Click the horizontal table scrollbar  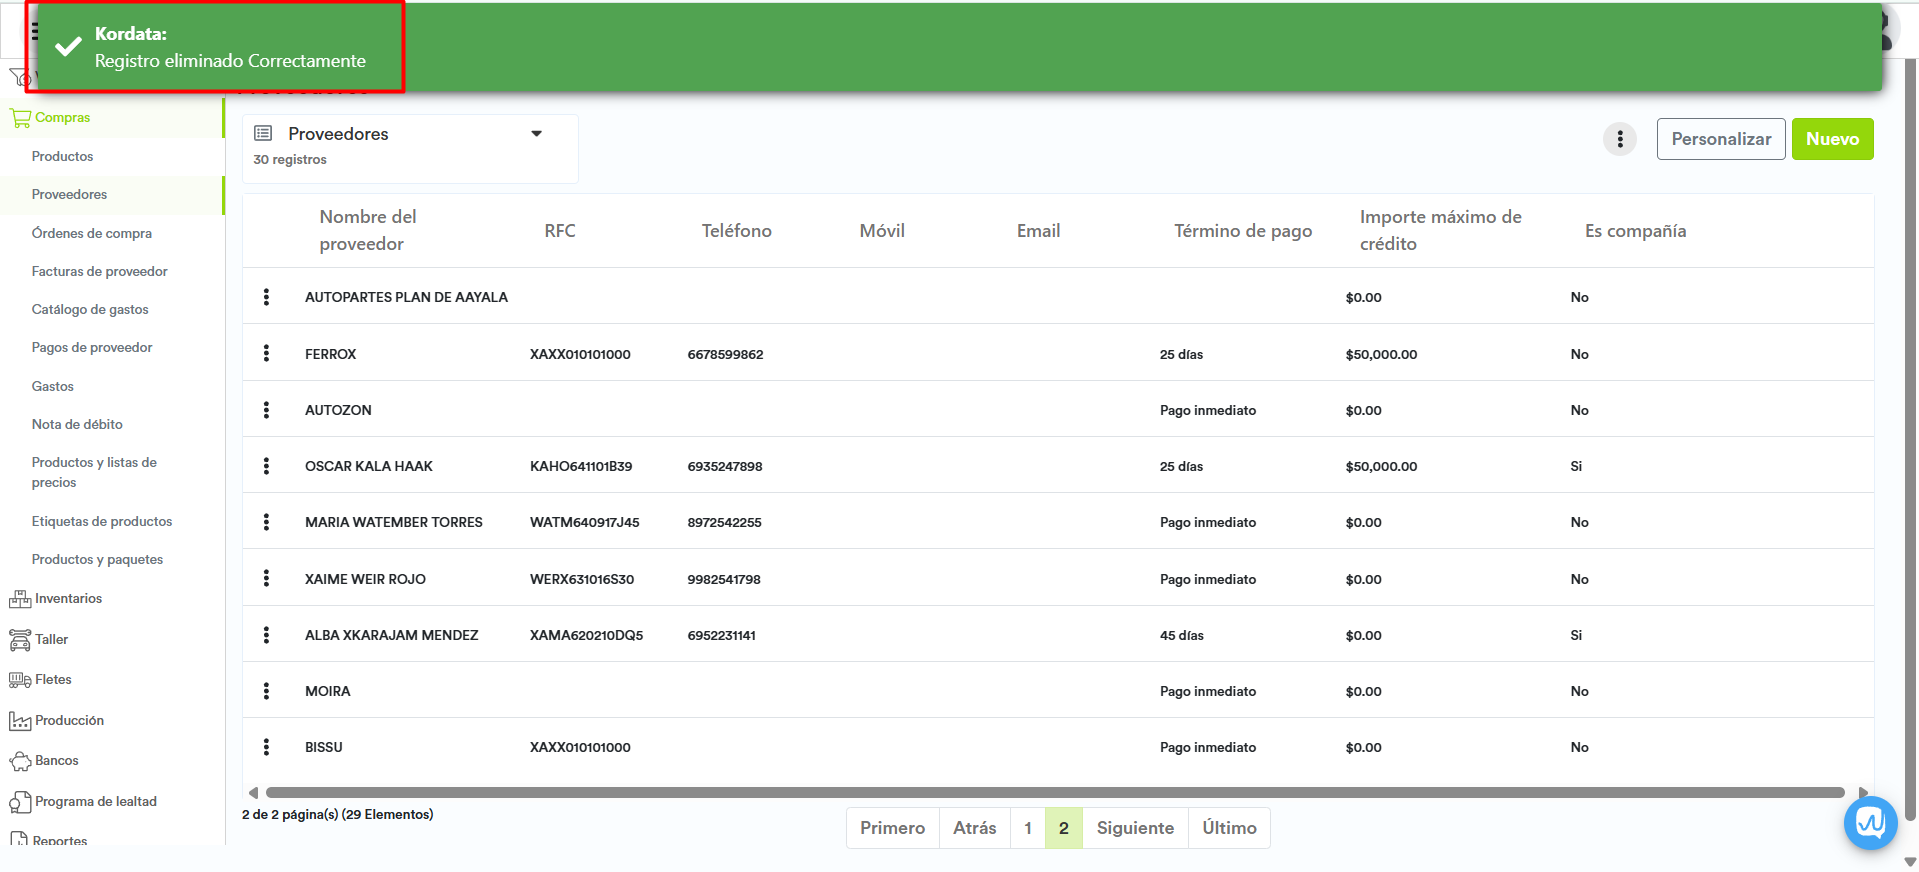[1054, 792]
